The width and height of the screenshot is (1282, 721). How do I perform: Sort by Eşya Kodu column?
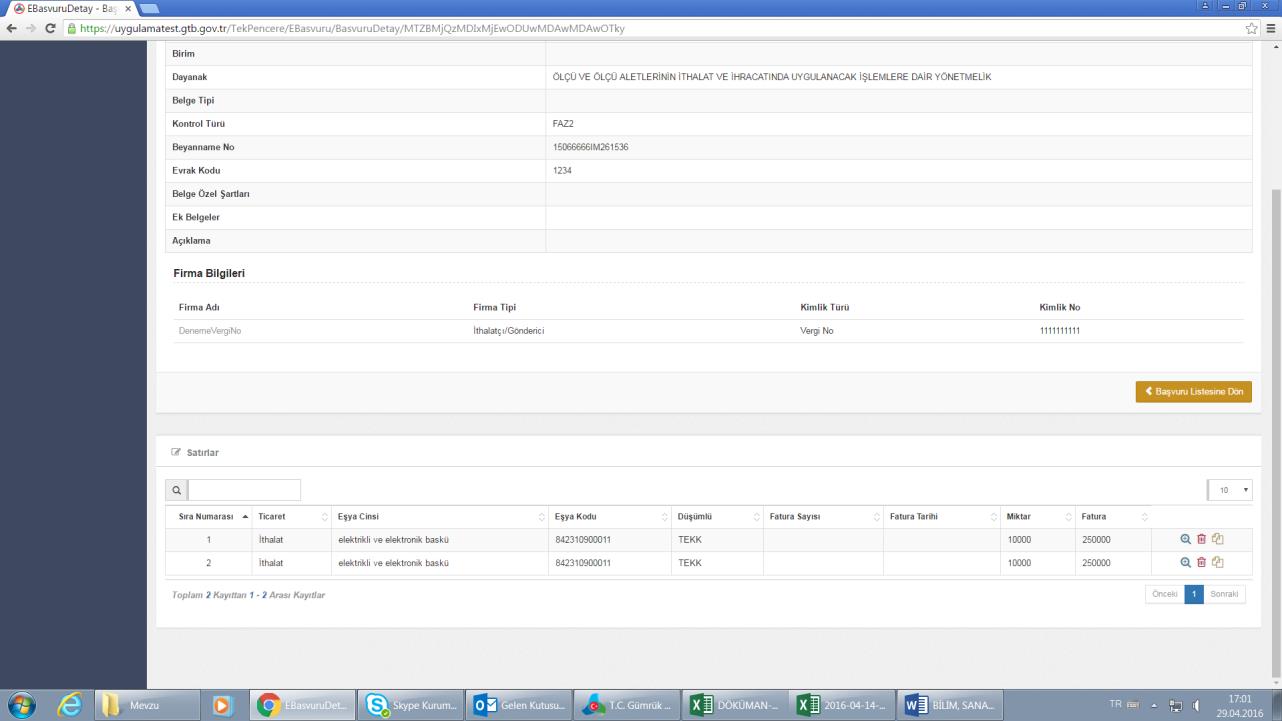(x=610, y=517)
